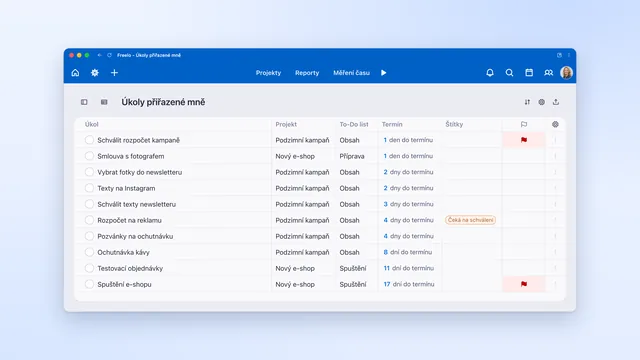640x360 pixels.
Task: Complete task Vybrat fotky do newsletteru
Action: click(x=89, y=172)
